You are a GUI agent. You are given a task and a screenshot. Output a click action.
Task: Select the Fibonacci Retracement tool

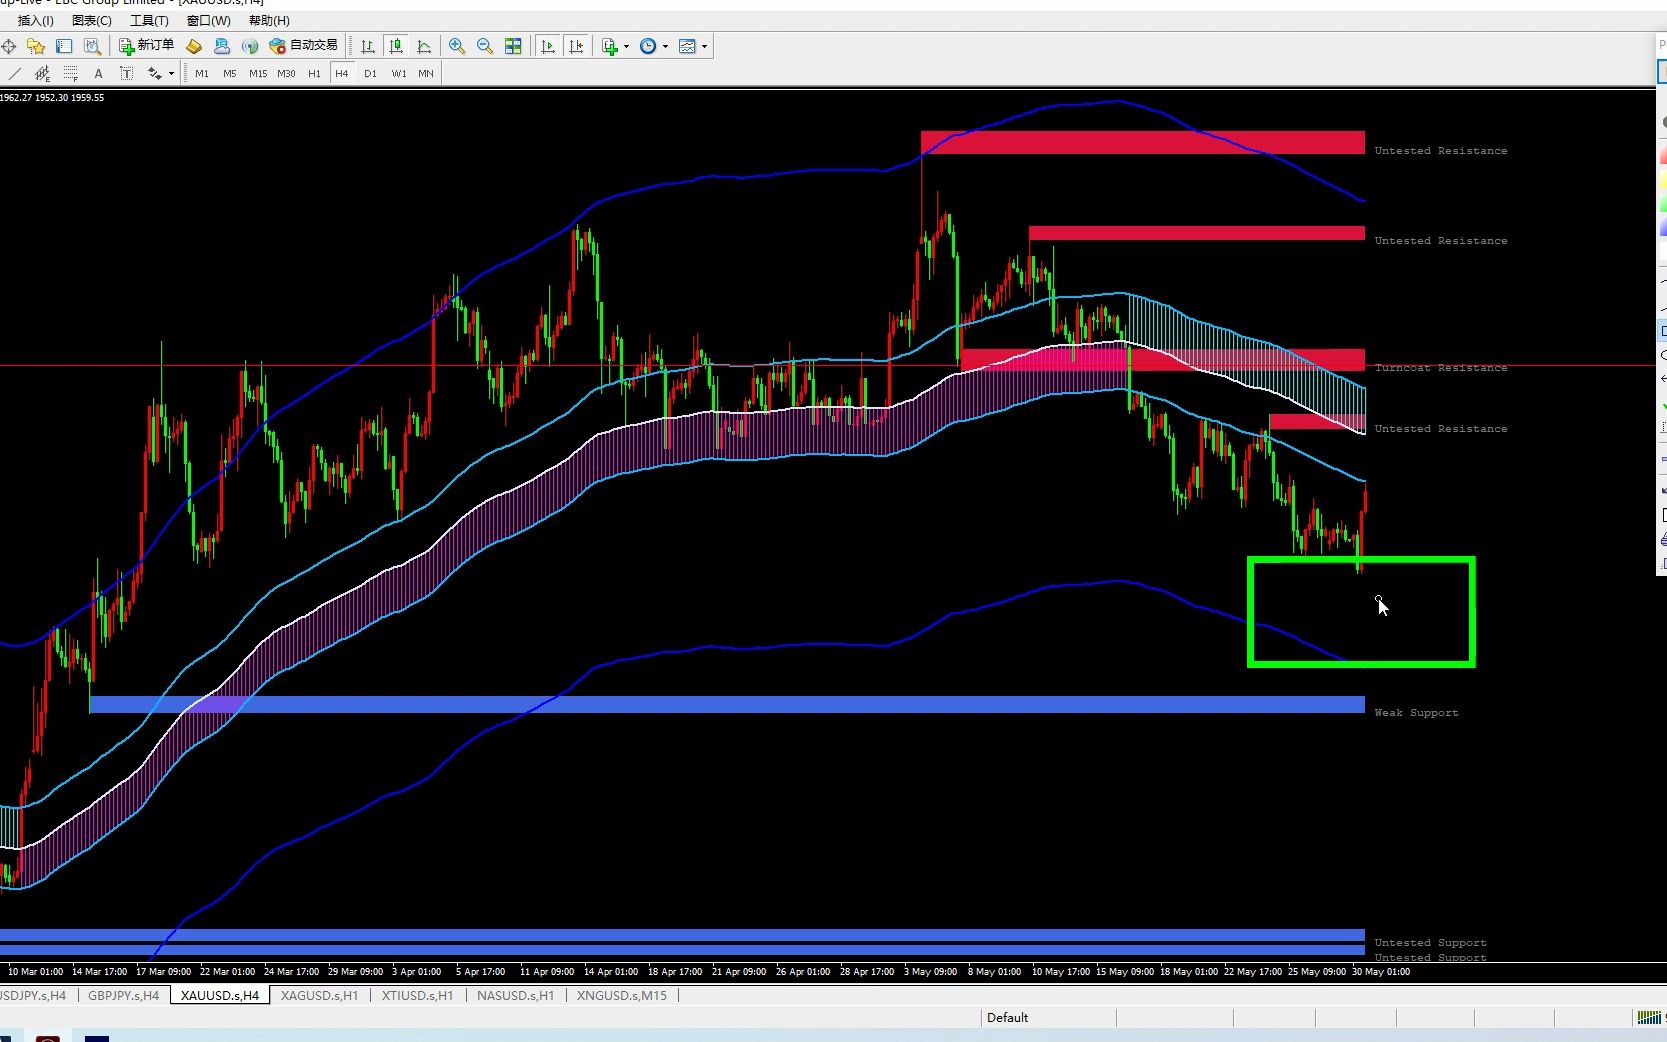click(x=70, y=73)
